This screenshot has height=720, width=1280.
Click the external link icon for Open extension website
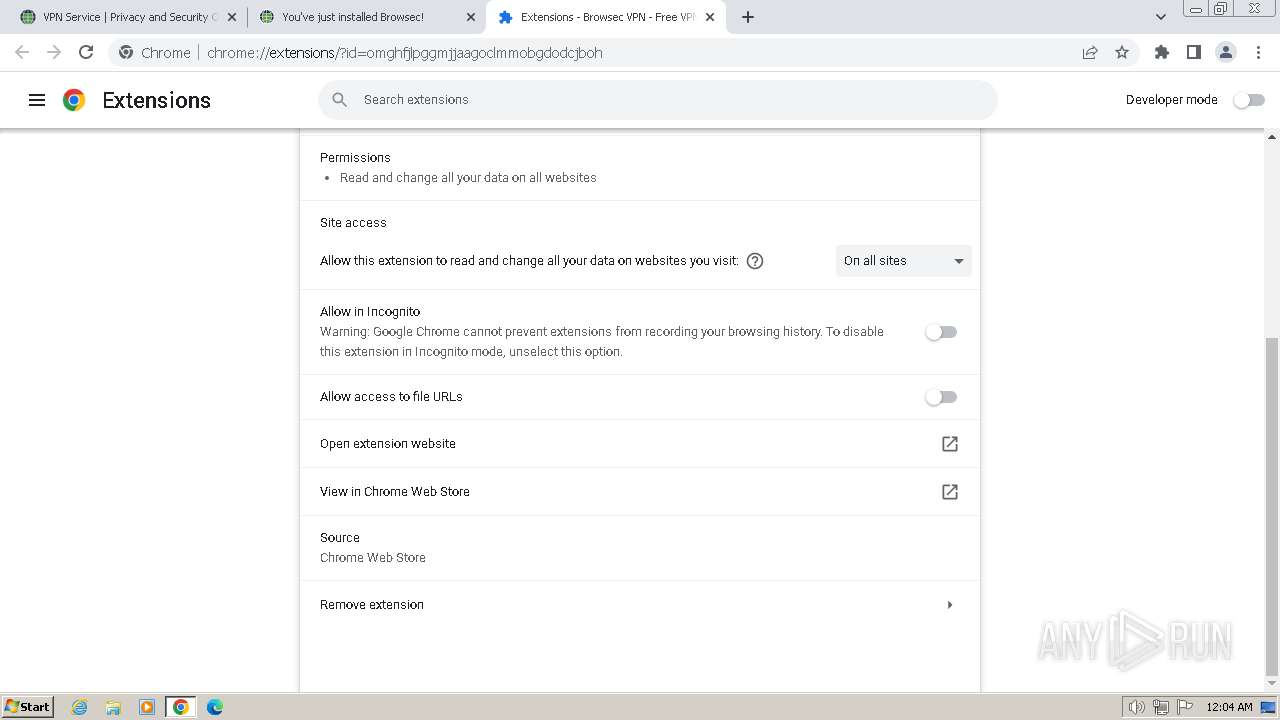[x=950, y=444]
